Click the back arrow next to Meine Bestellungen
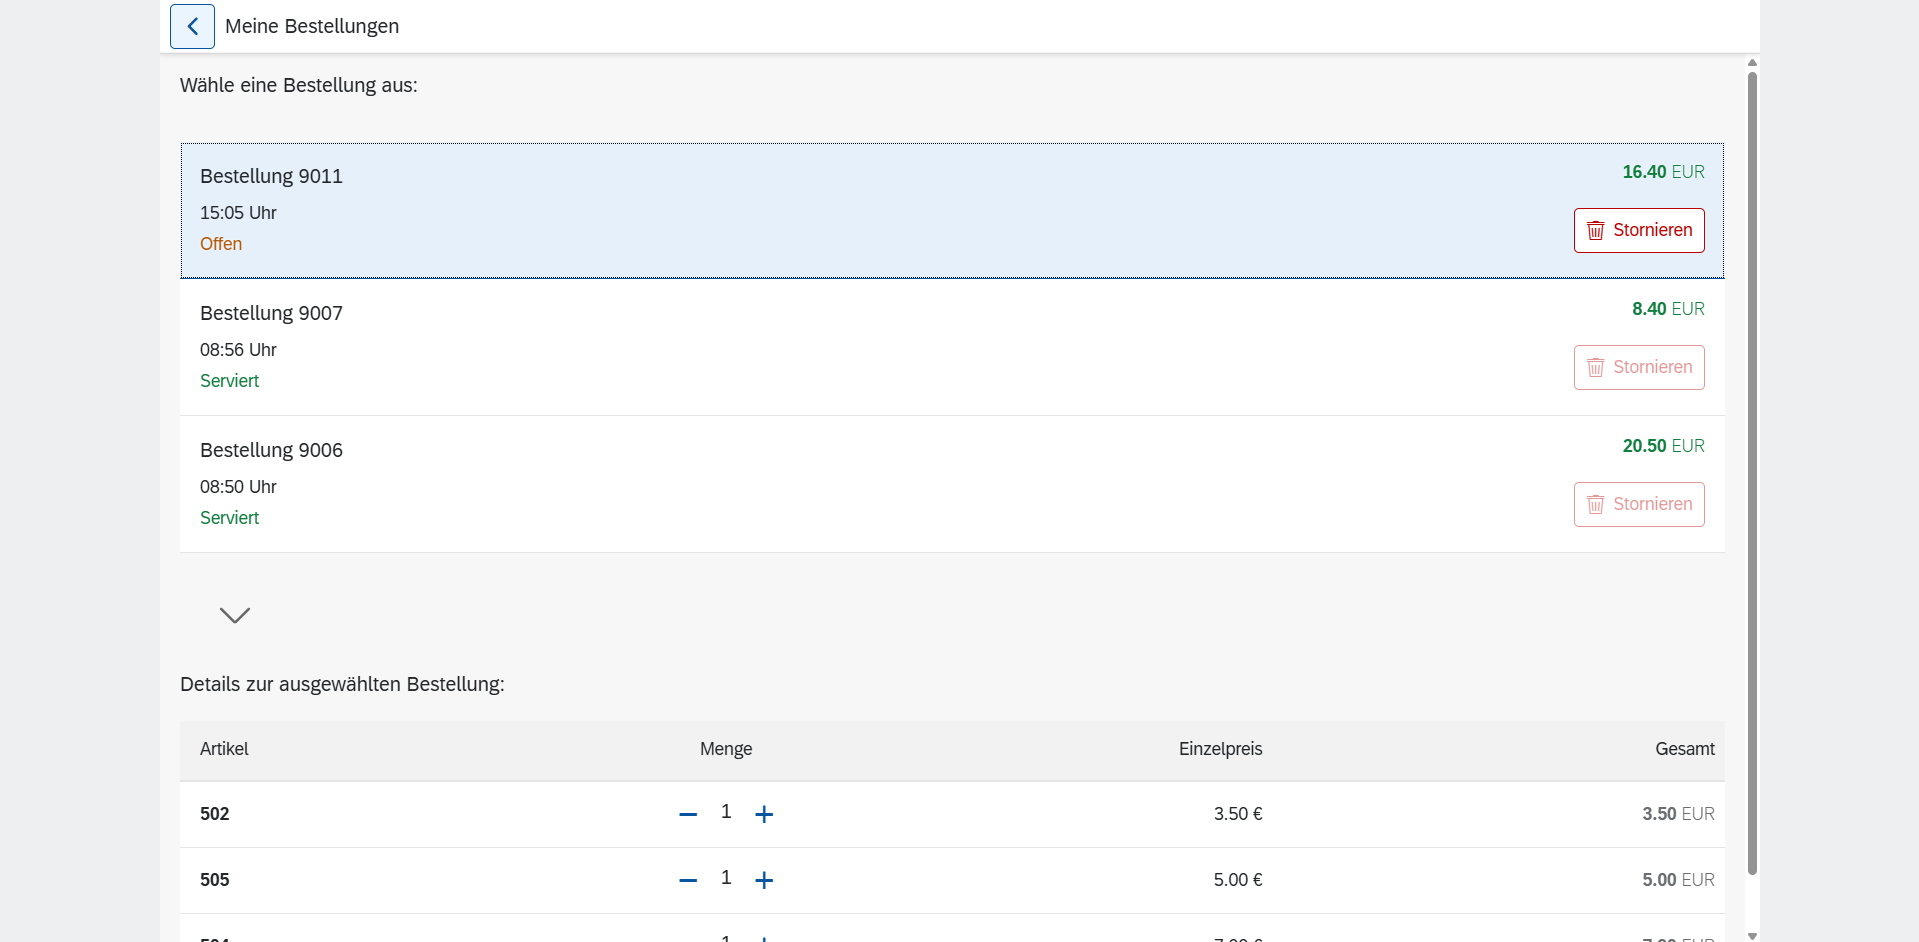1919x942 pixels. pos(192,27)
